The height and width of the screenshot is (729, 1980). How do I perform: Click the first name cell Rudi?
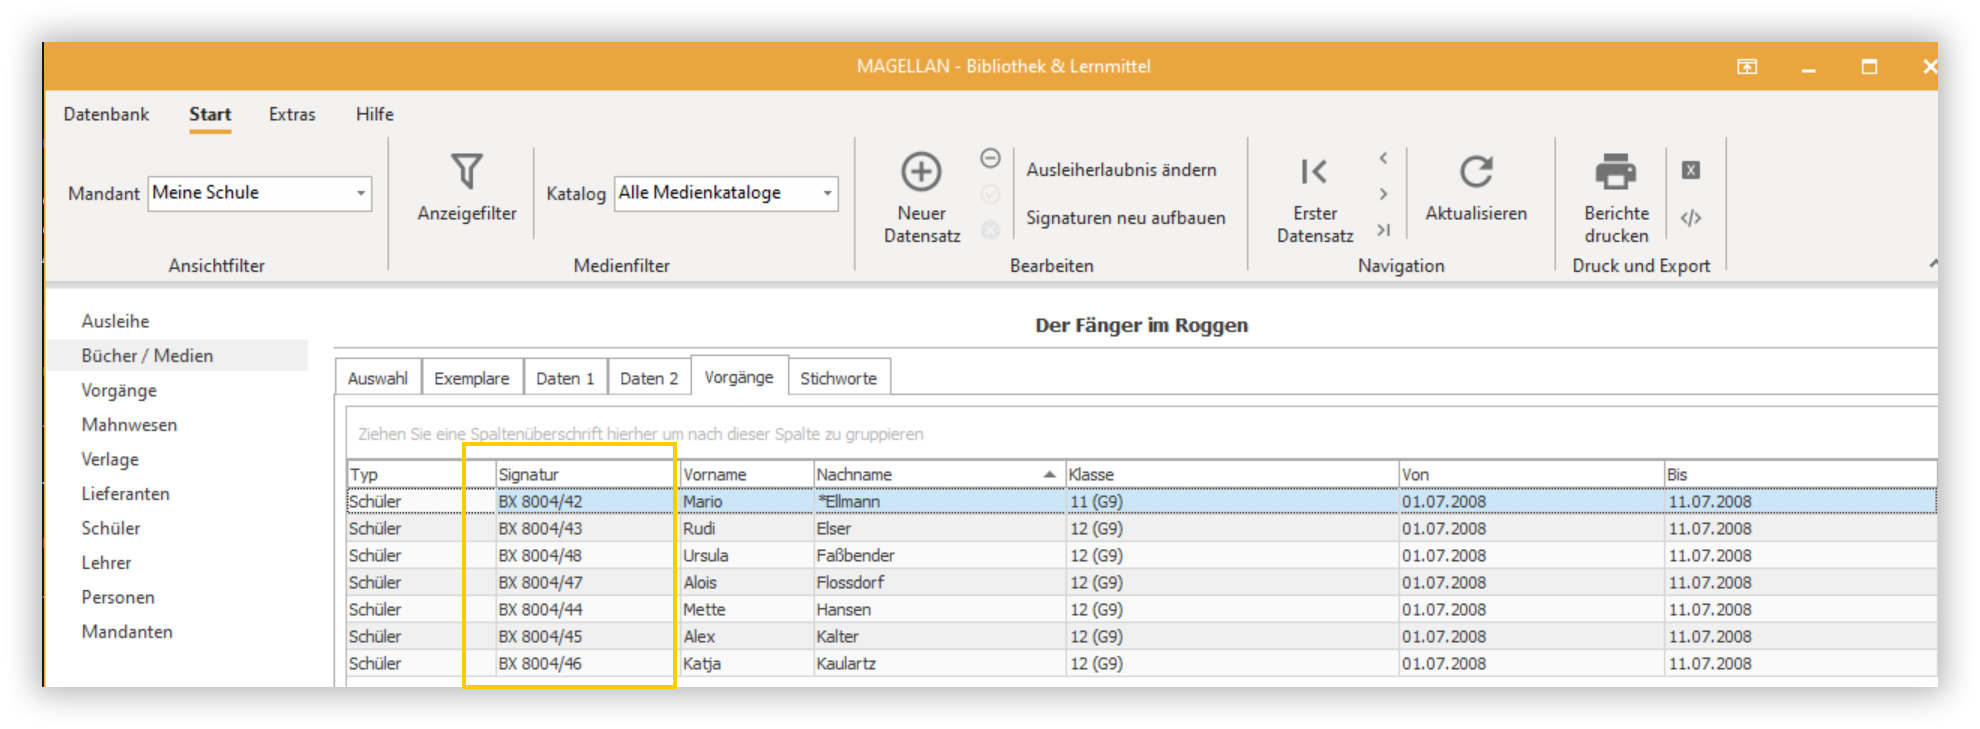pyautogui.click(x=747, y=528)
